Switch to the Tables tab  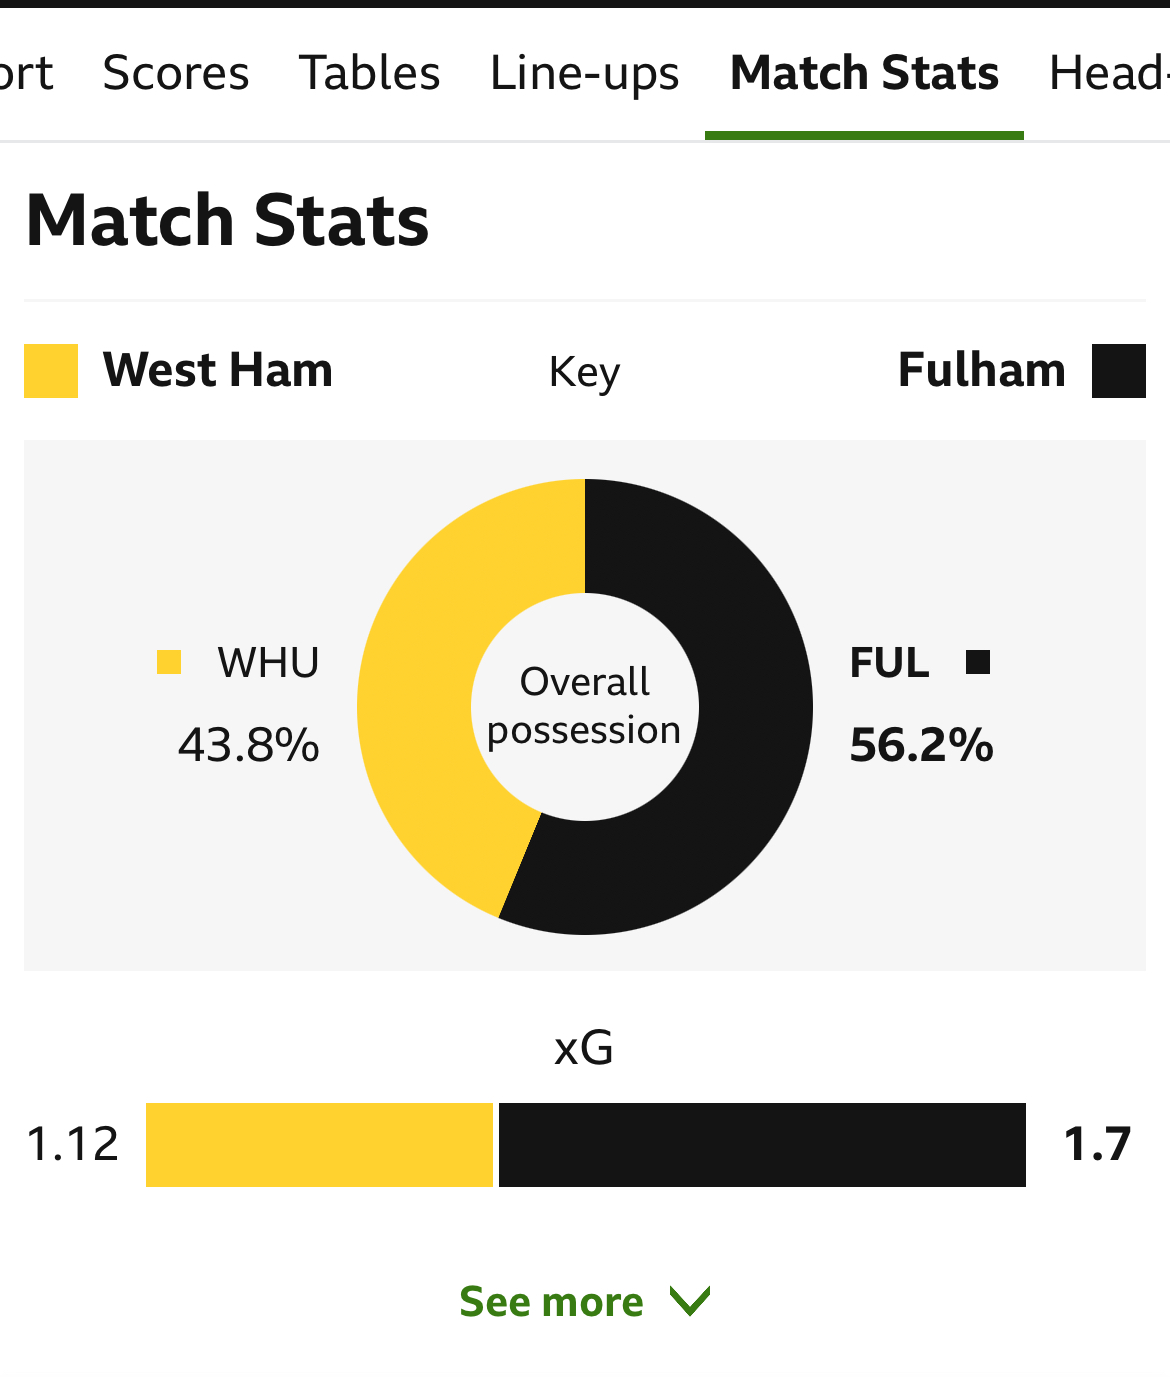click(370, 73)
